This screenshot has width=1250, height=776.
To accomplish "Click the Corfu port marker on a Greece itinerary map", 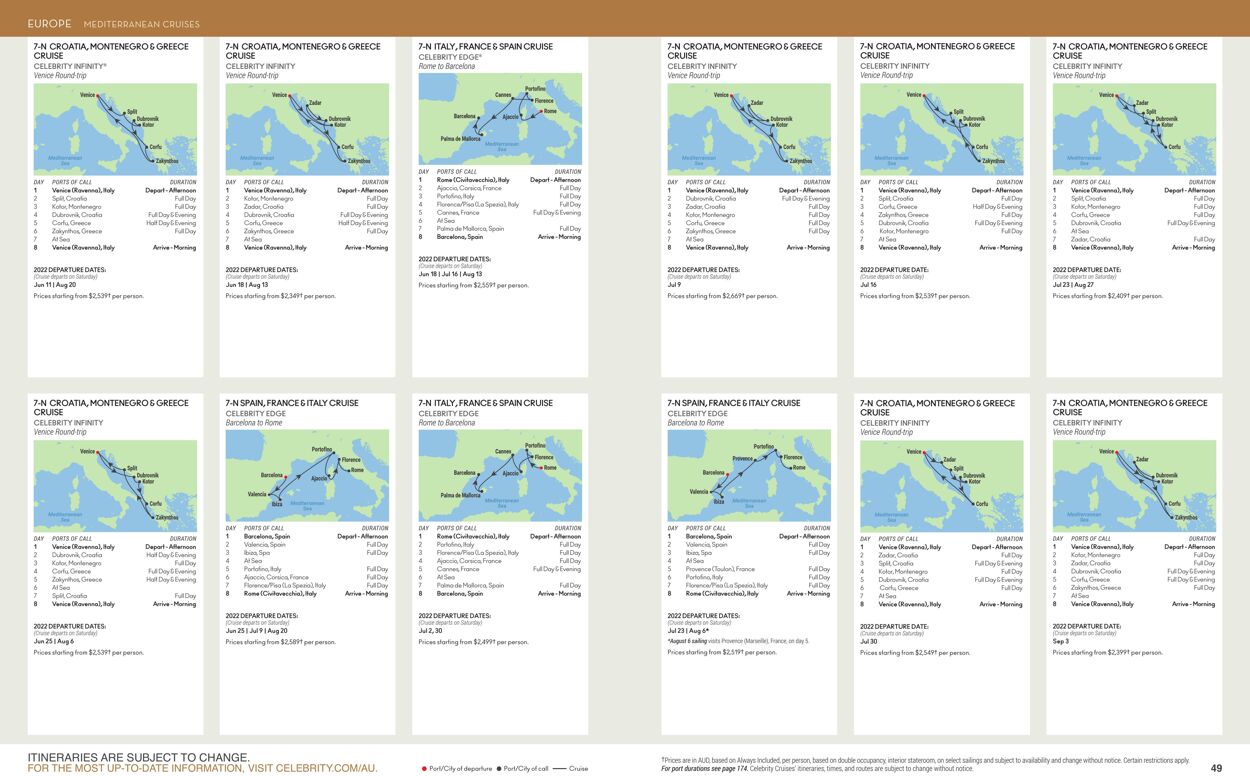I will [x=146, y=147].
